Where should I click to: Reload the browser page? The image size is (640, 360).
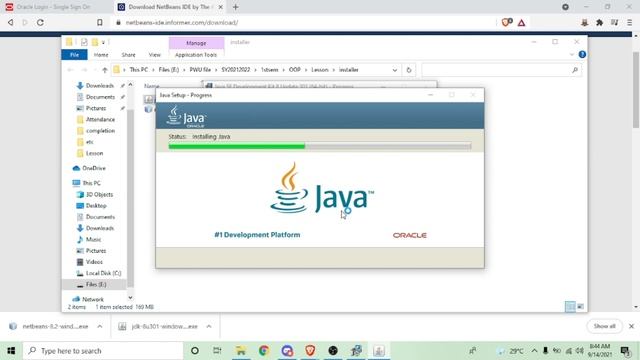click(x=40, y=22)
